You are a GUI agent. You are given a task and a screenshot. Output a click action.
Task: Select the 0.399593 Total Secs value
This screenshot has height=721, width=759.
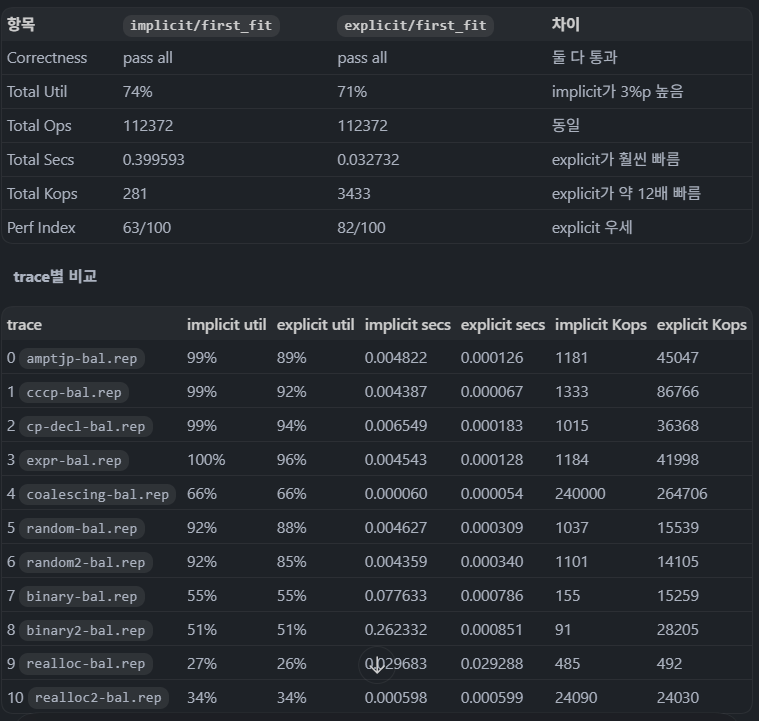(153, 160)
